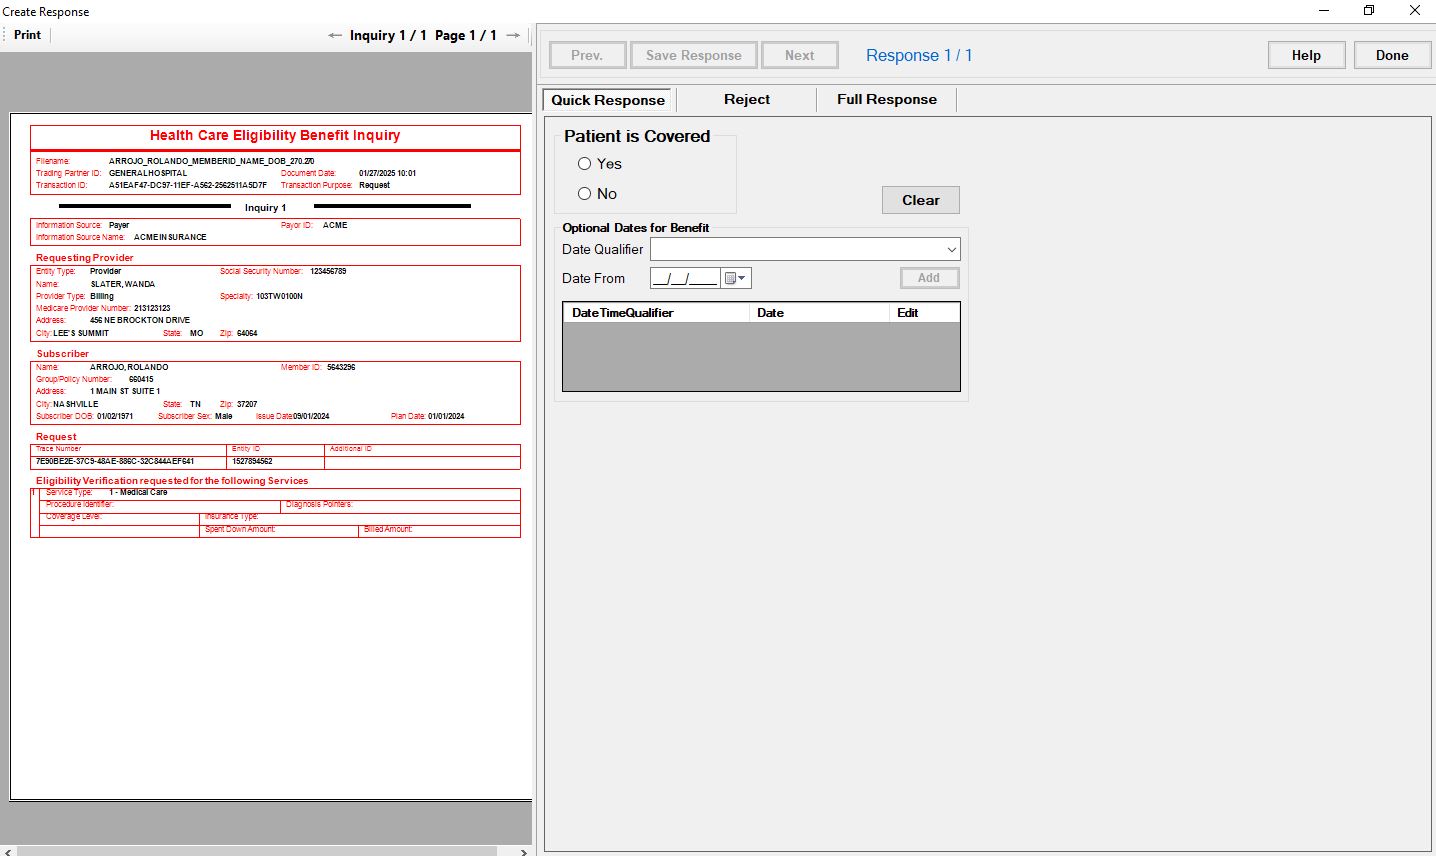The height and width of the screenshot is (856, 1436).
Task: Click the 'ACME INSURANCE' source name
Action: coord(170,237)
